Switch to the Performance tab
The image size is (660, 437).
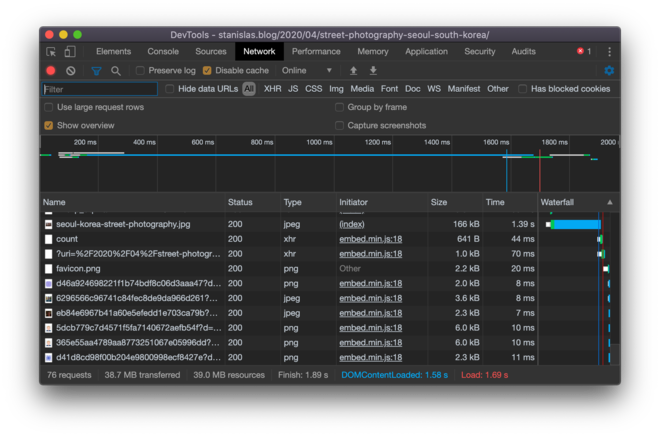coord(316,51)
